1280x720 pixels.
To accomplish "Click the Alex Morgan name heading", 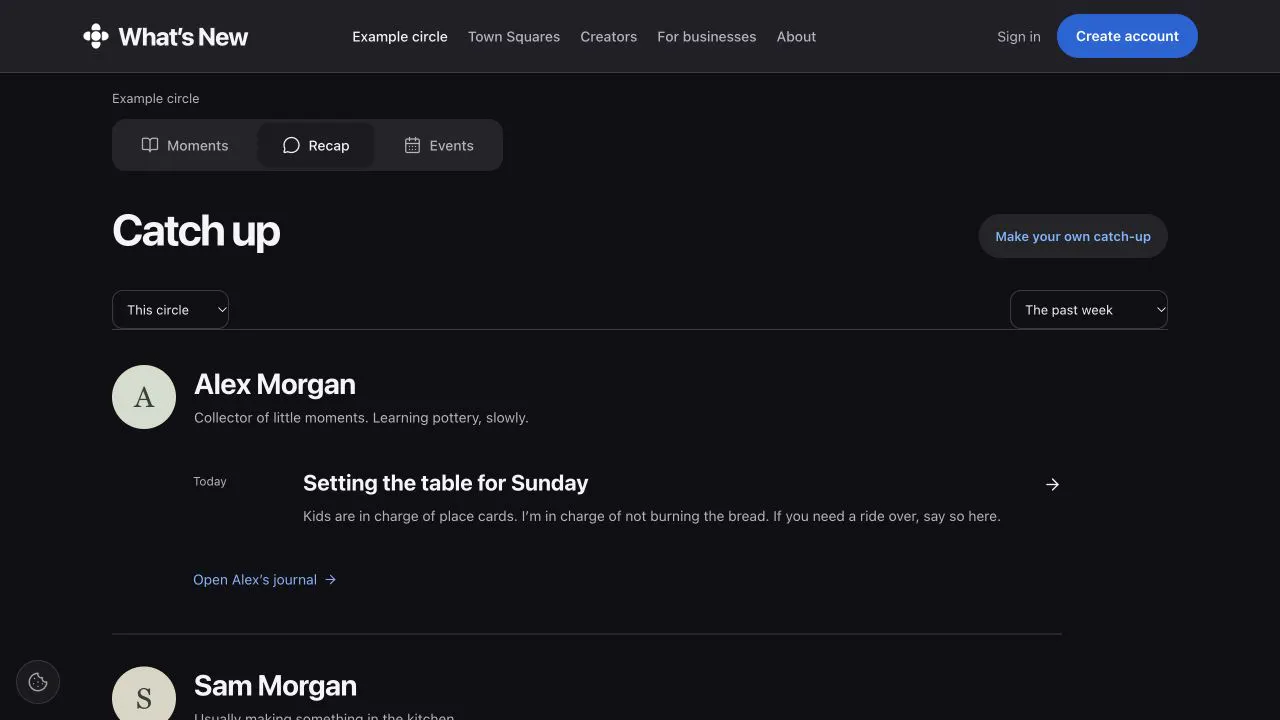I will pos(274,384).
